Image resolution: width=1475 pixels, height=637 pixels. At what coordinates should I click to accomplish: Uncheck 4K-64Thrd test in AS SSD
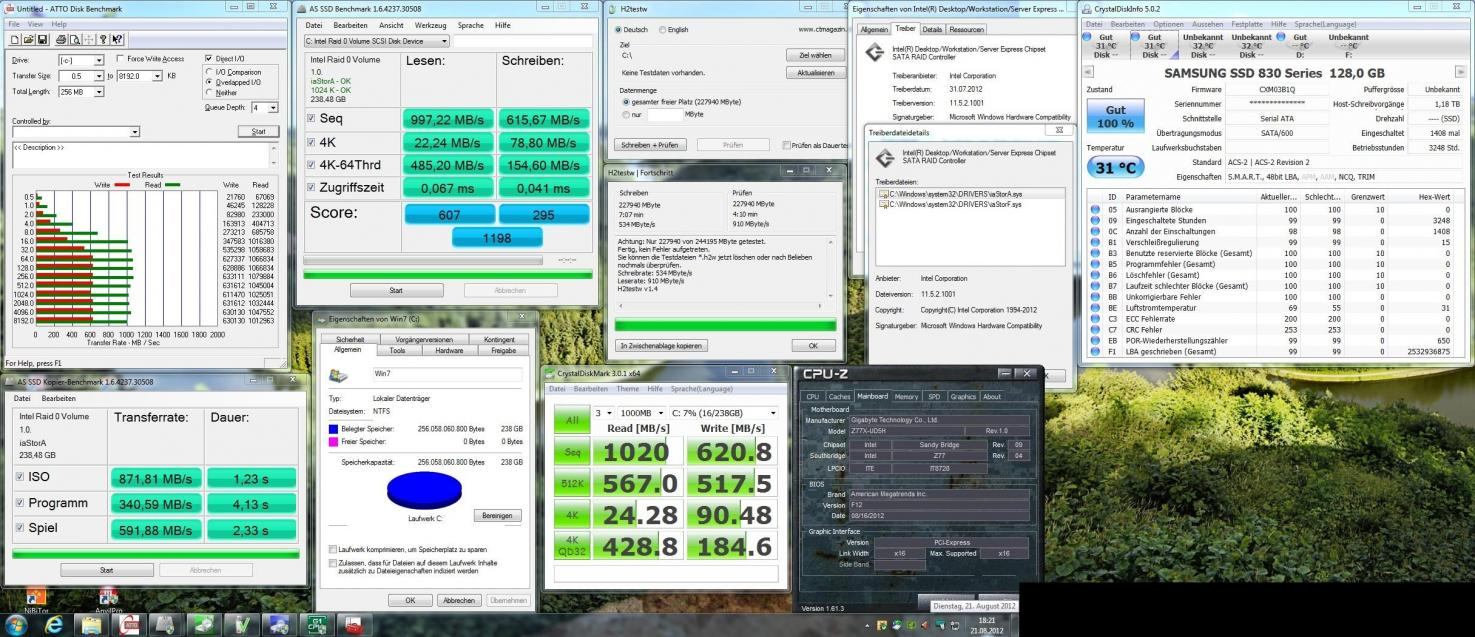[312, 164]
